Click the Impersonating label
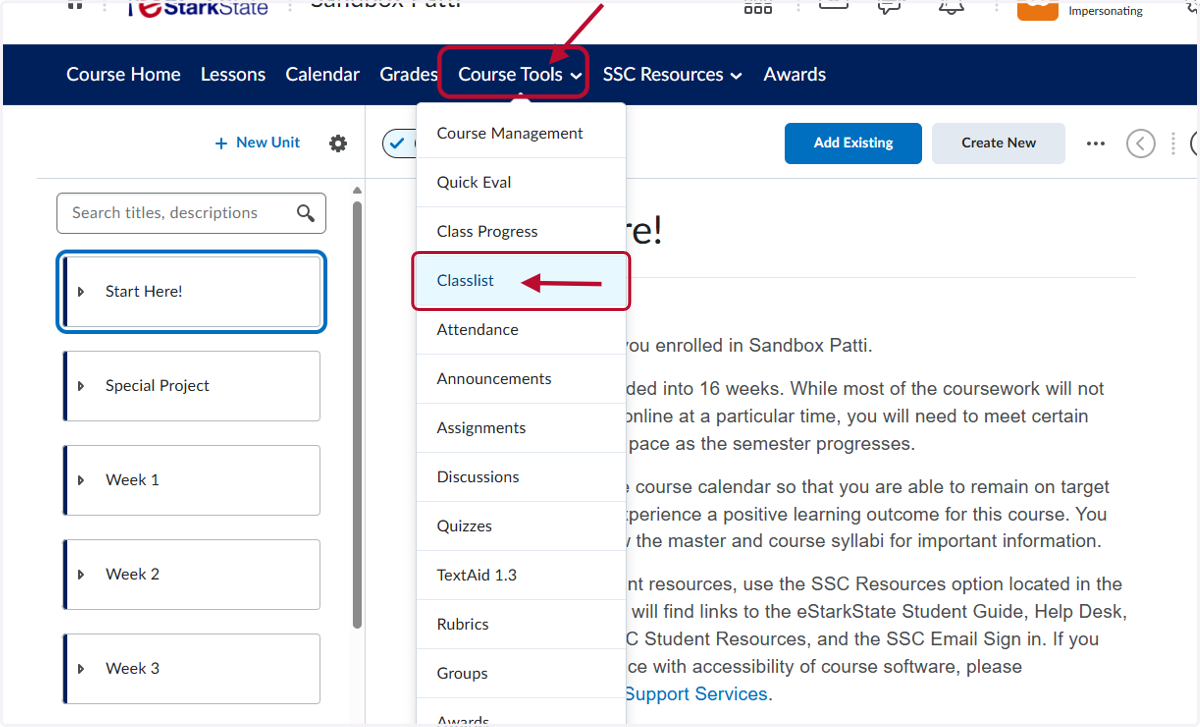This screenshot has height=727, width=1200. [1105, 11]
